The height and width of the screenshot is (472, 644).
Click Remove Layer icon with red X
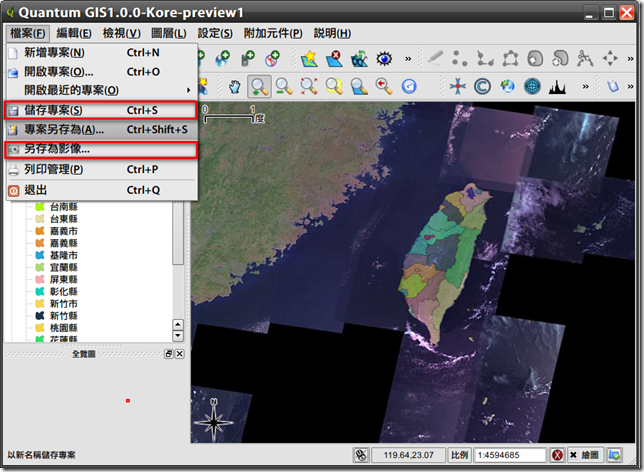(x=335, y=59)
